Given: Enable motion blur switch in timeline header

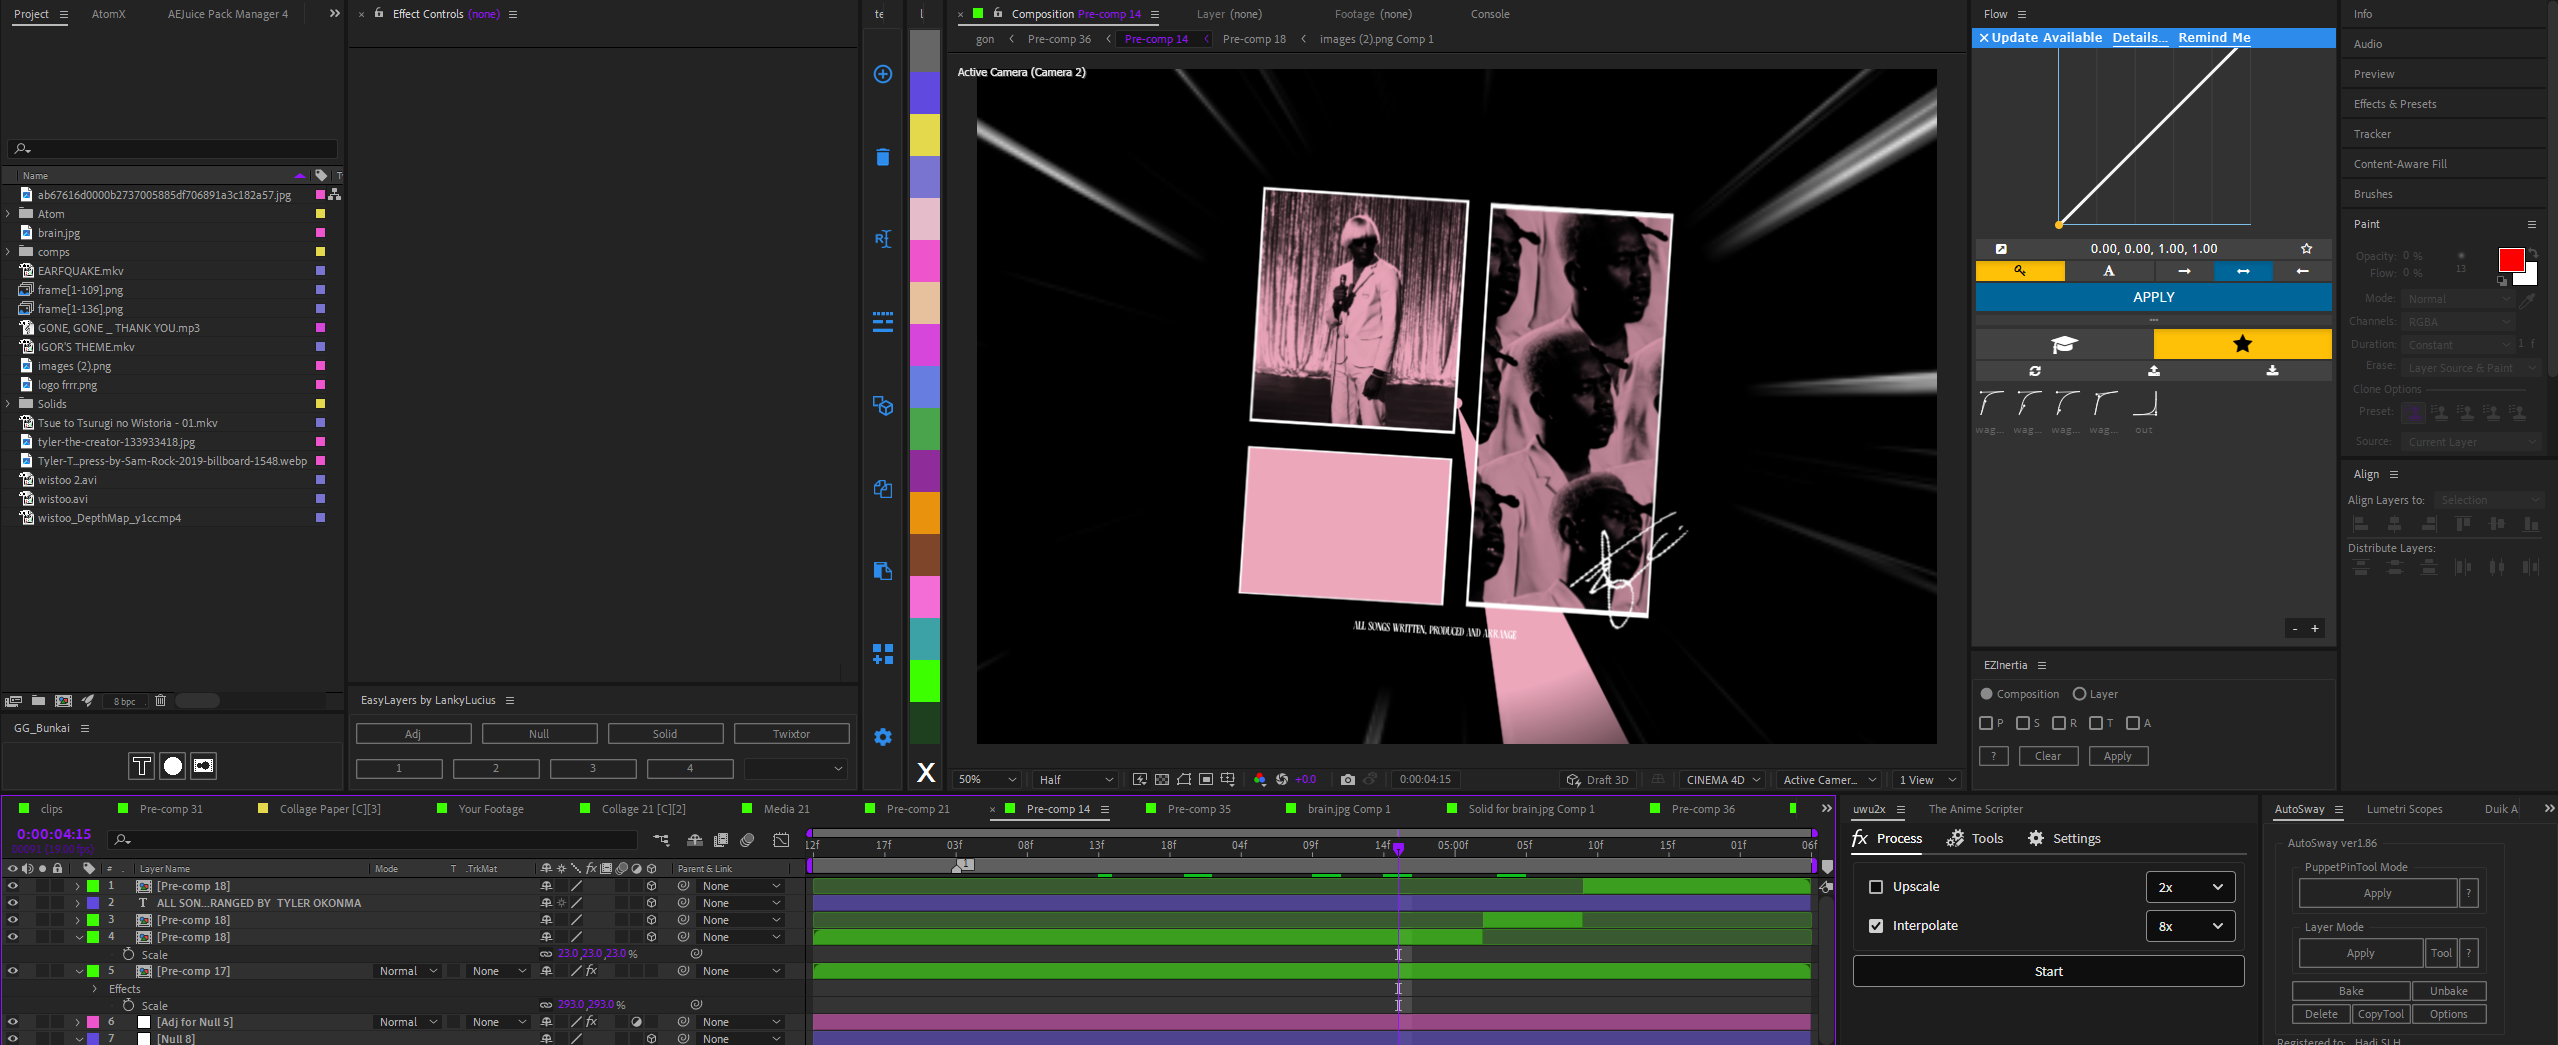Looking at the screenshot, I should click(x=747, y=840).
